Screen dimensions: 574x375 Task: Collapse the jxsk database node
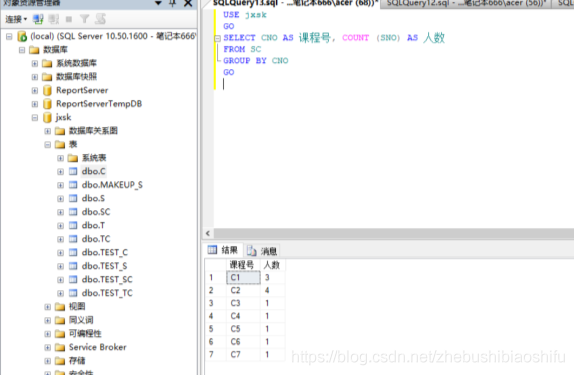coord(35,118)
